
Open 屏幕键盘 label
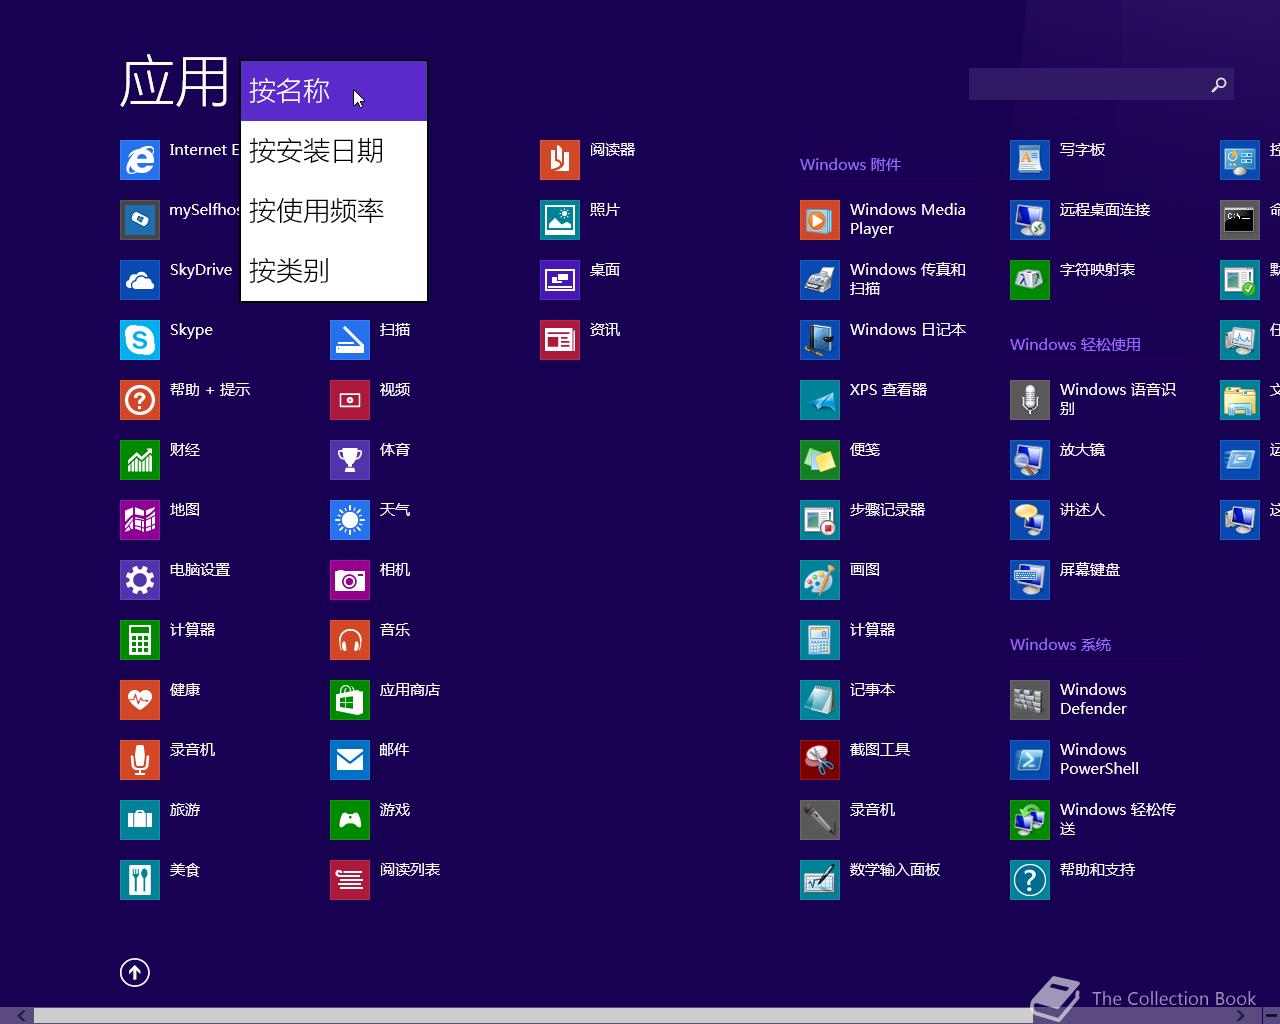pos(1090,570)
